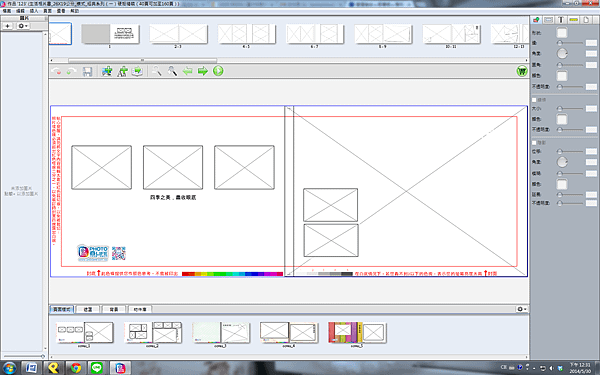The image size is (600, 375).
Task: Click the color swatch under the angle dial
Action: [562, 76]
